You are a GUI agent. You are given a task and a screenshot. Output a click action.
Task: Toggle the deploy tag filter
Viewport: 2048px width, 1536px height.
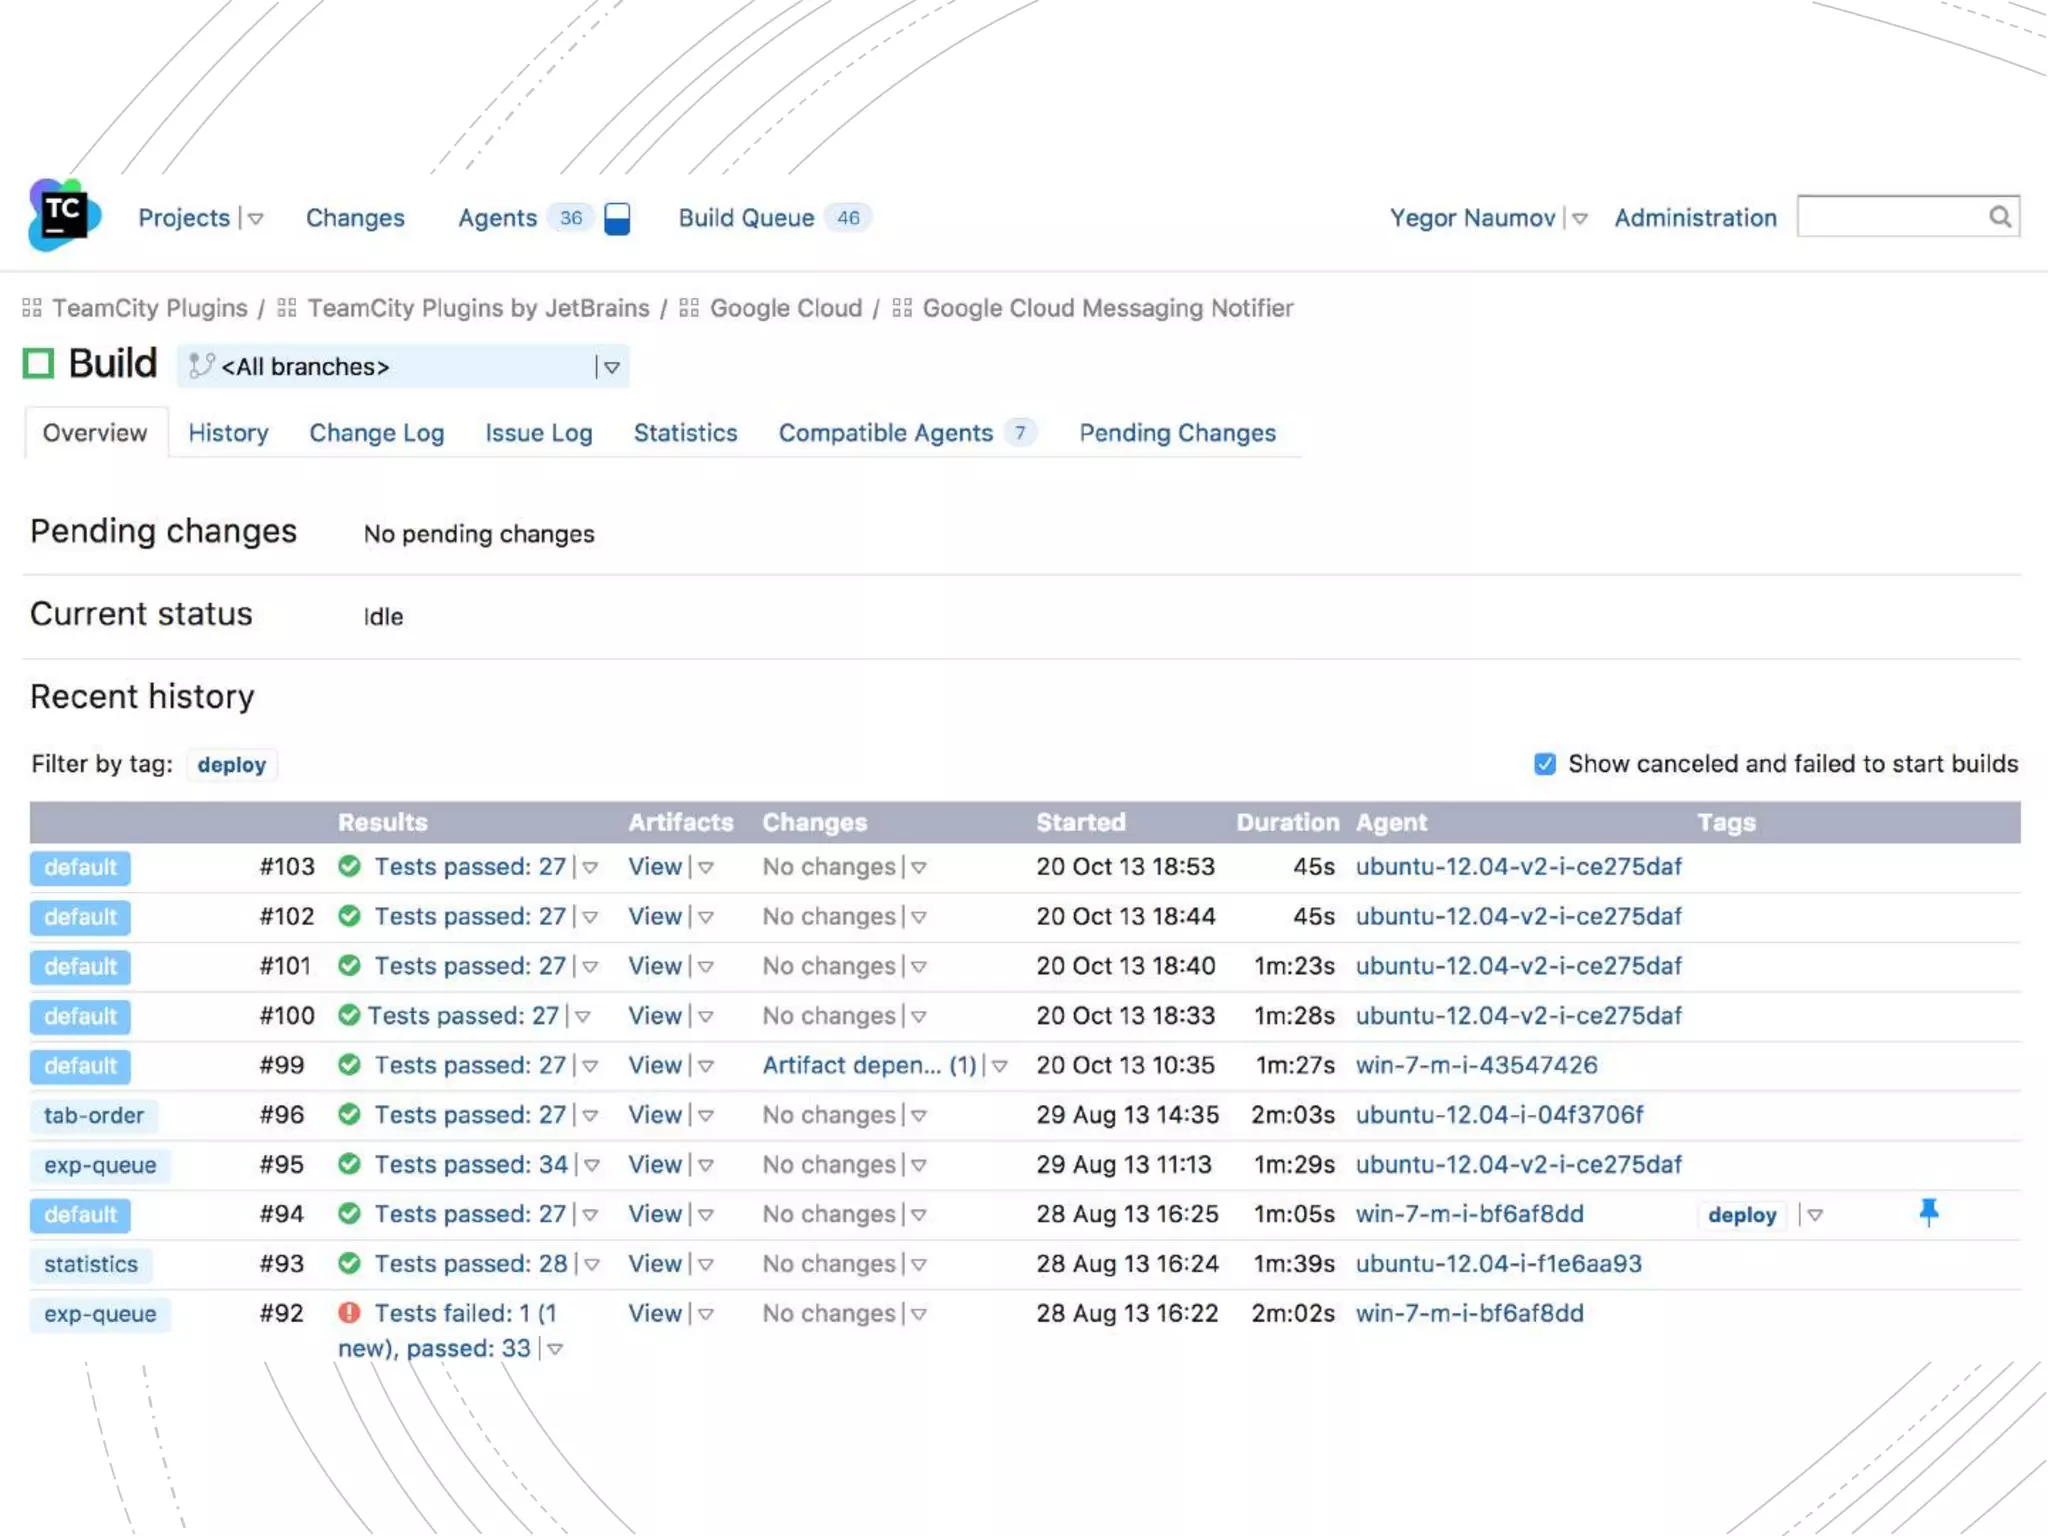point(231,765)
